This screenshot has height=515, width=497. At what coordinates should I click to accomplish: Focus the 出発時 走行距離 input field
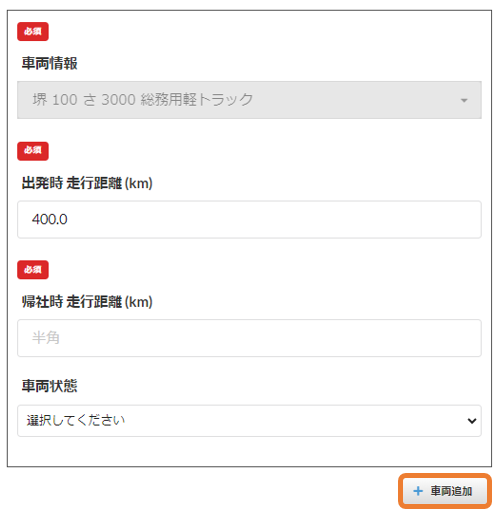point(249,219)
